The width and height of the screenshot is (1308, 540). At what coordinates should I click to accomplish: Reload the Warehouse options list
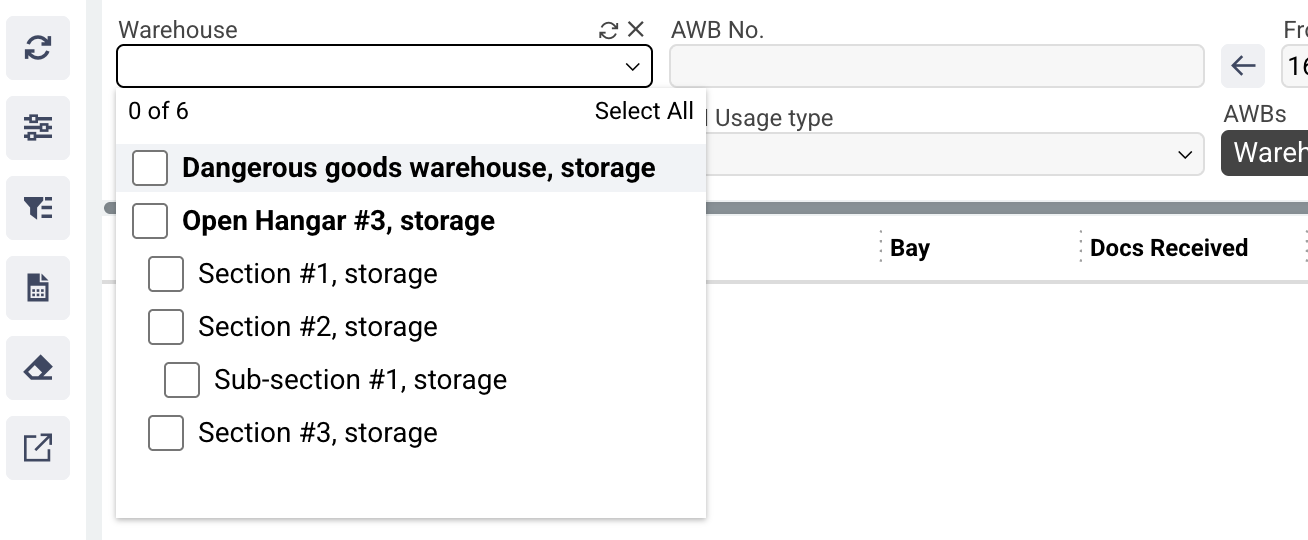(608, 30)
